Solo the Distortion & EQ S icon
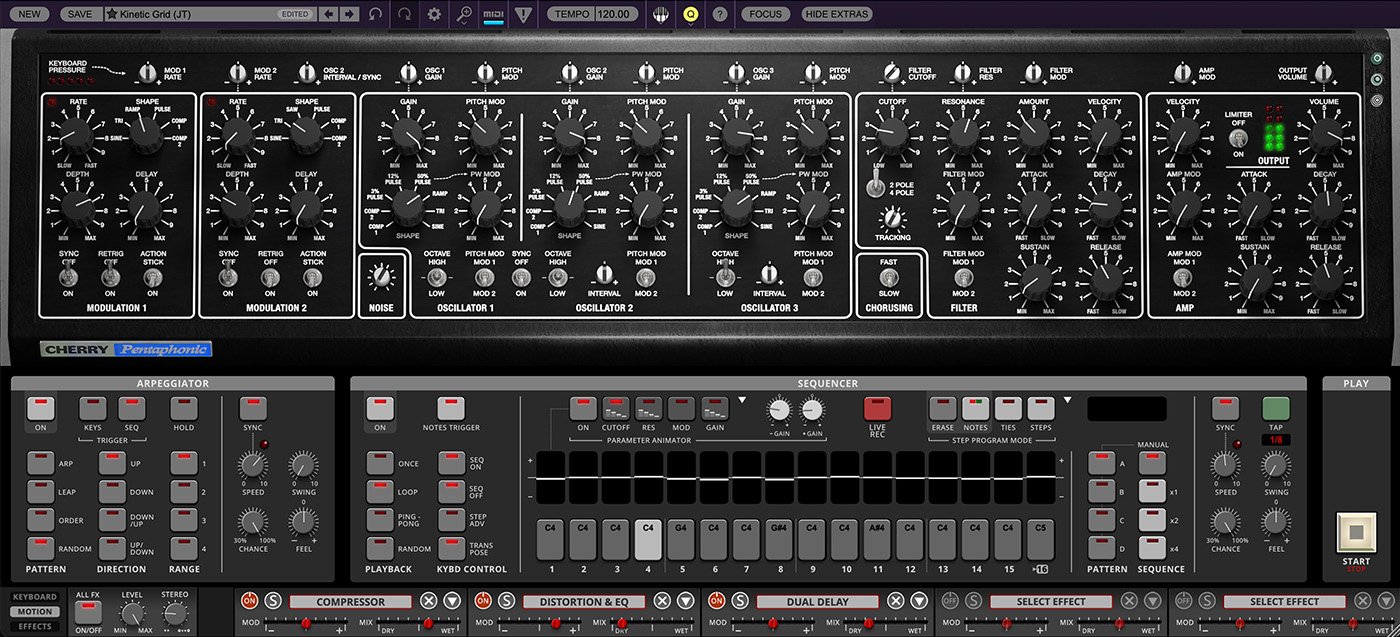The width and height of the screenshot is (1400, 637). point(506,601)
